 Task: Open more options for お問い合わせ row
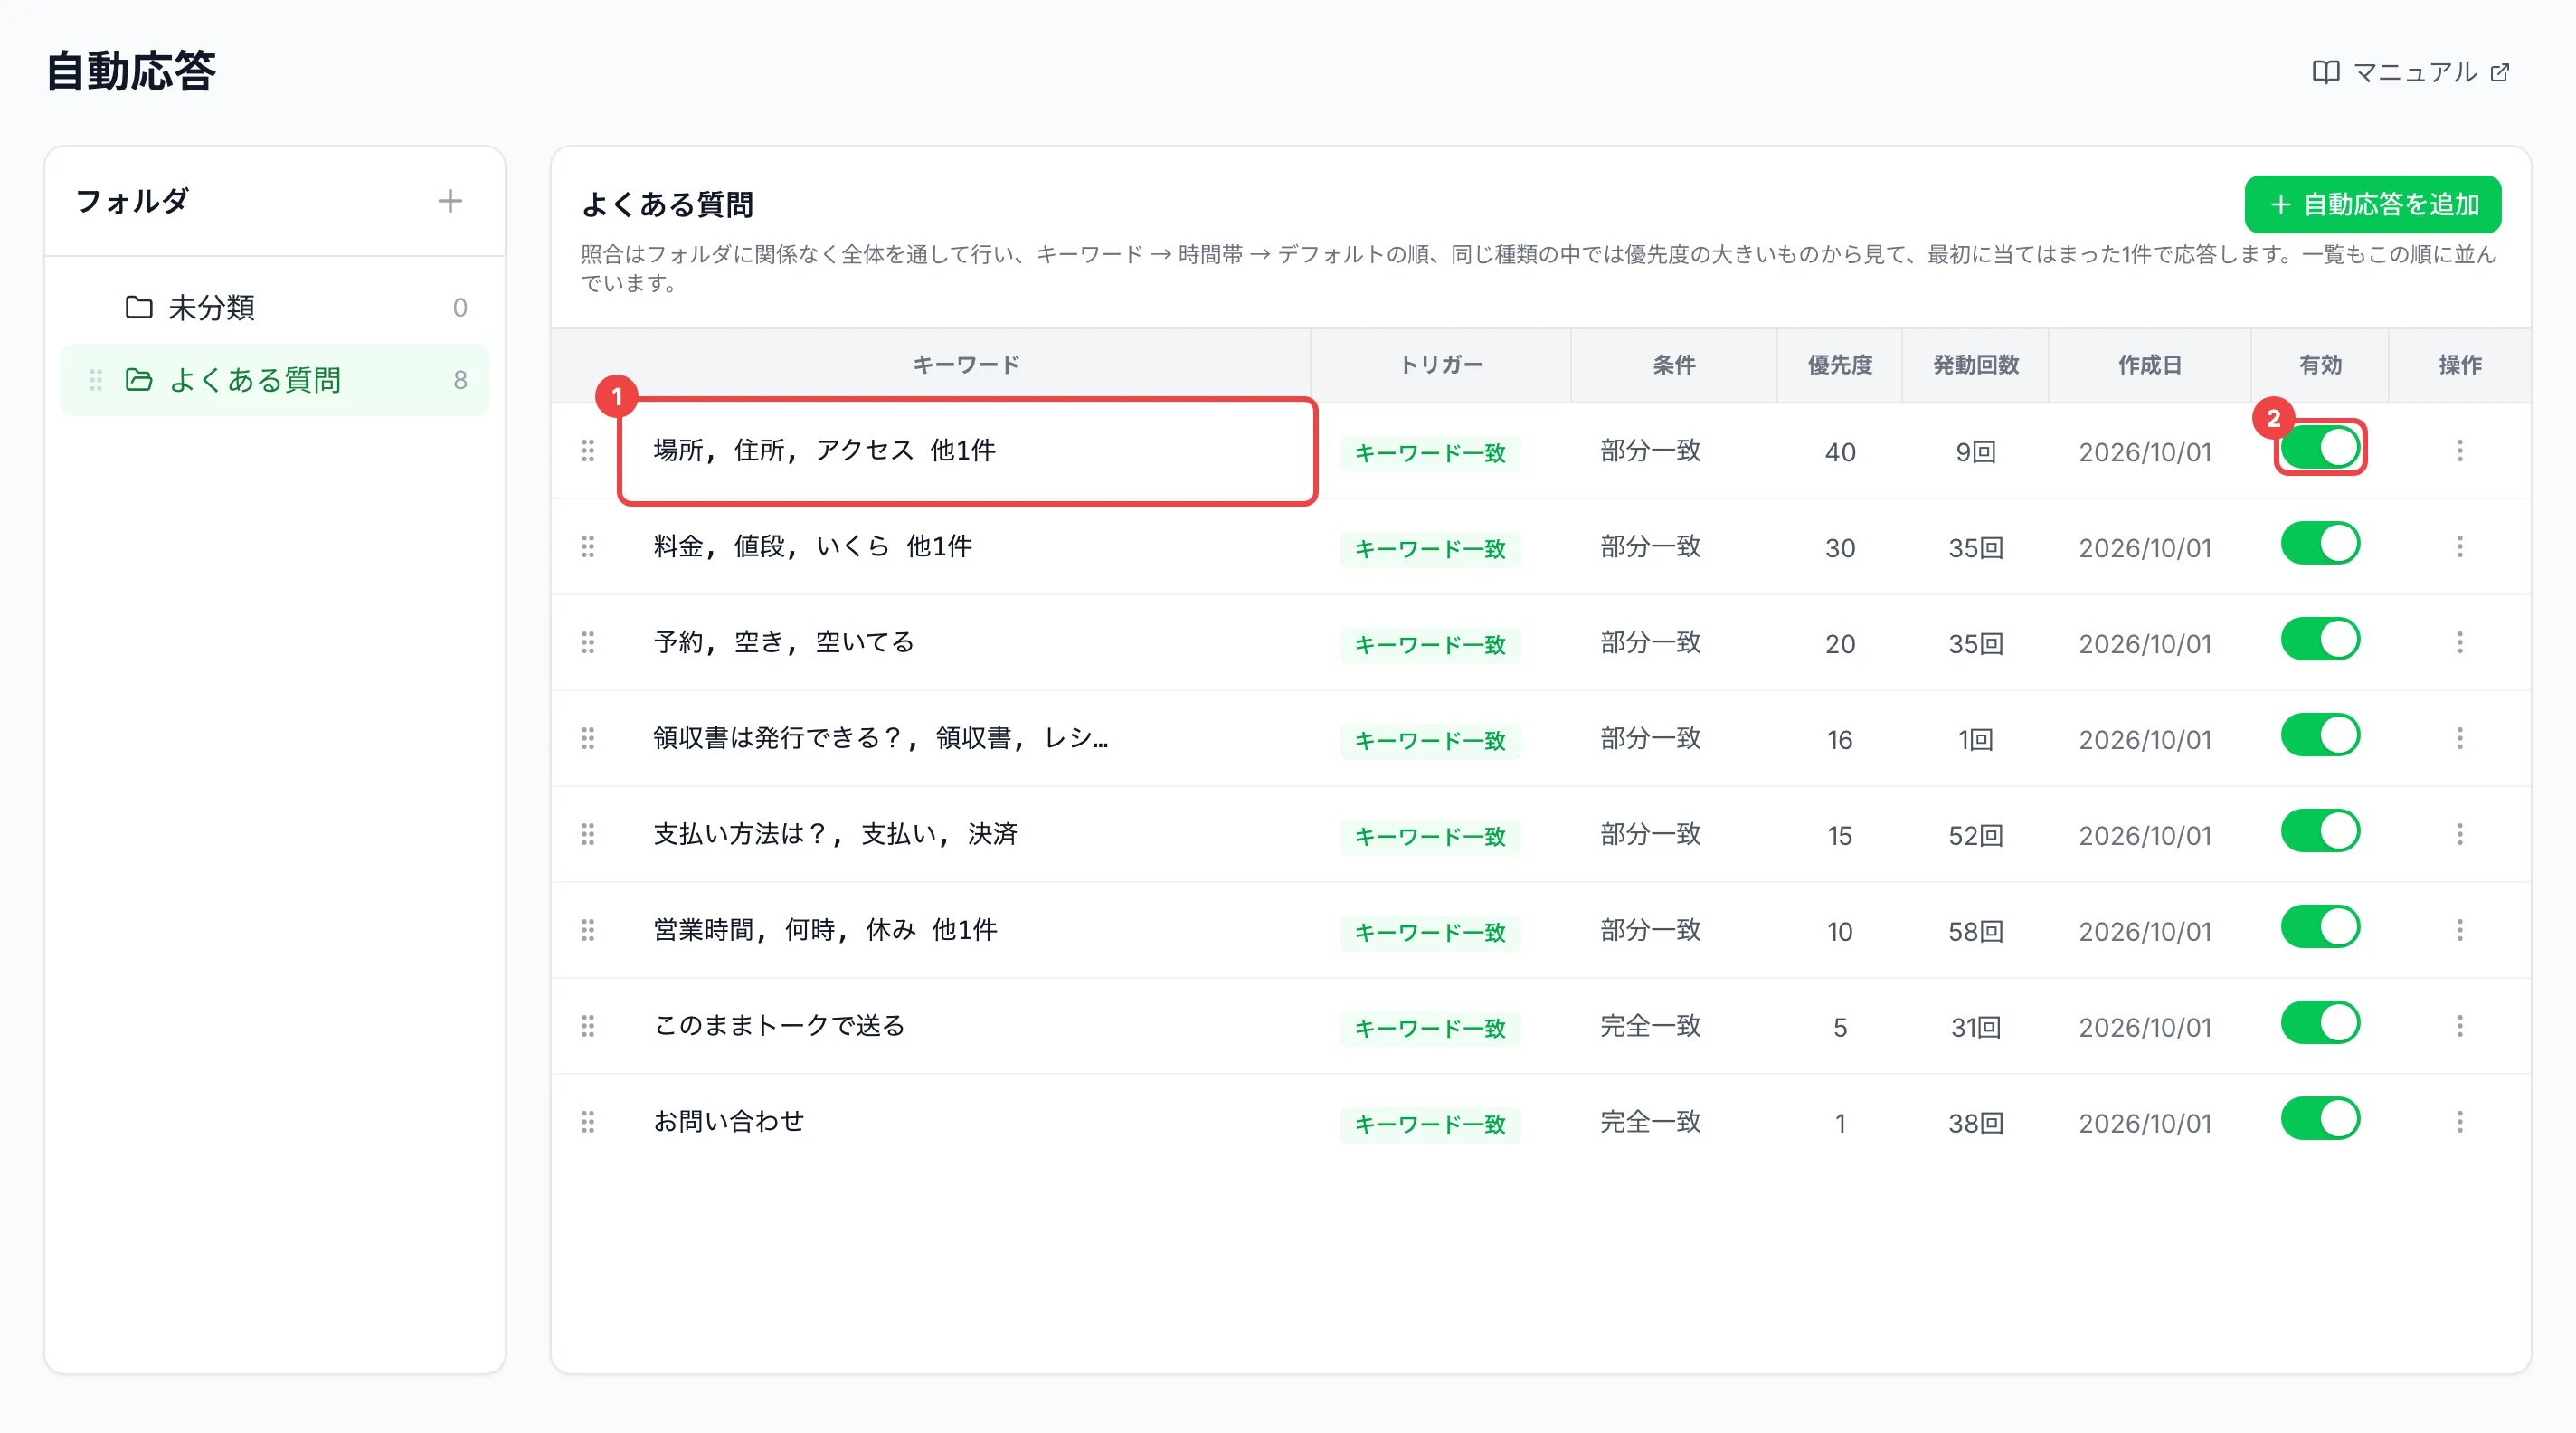click(x=2459, y=1122)
